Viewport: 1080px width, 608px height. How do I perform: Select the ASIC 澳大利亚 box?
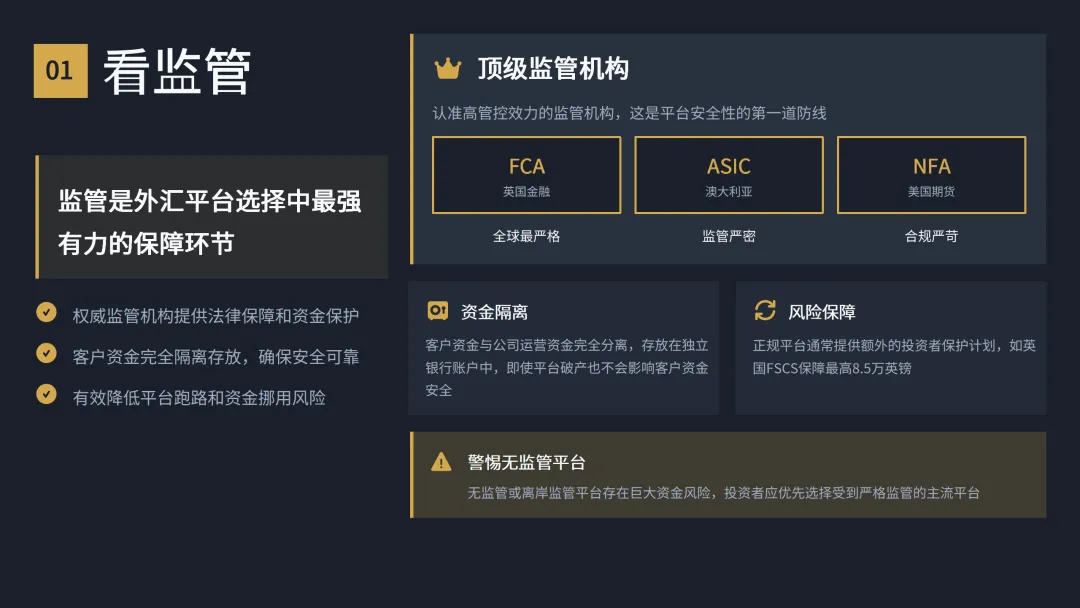coord(729,175)
